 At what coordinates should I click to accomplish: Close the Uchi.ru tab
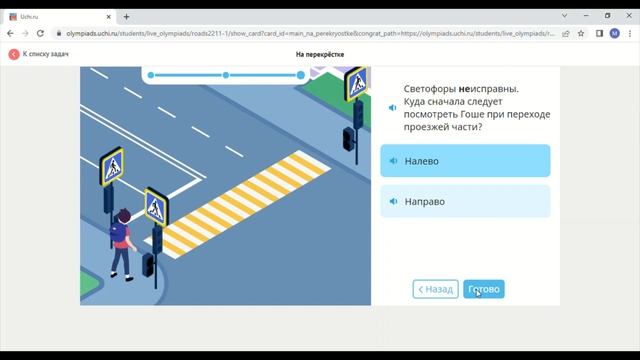click(109, 17)
